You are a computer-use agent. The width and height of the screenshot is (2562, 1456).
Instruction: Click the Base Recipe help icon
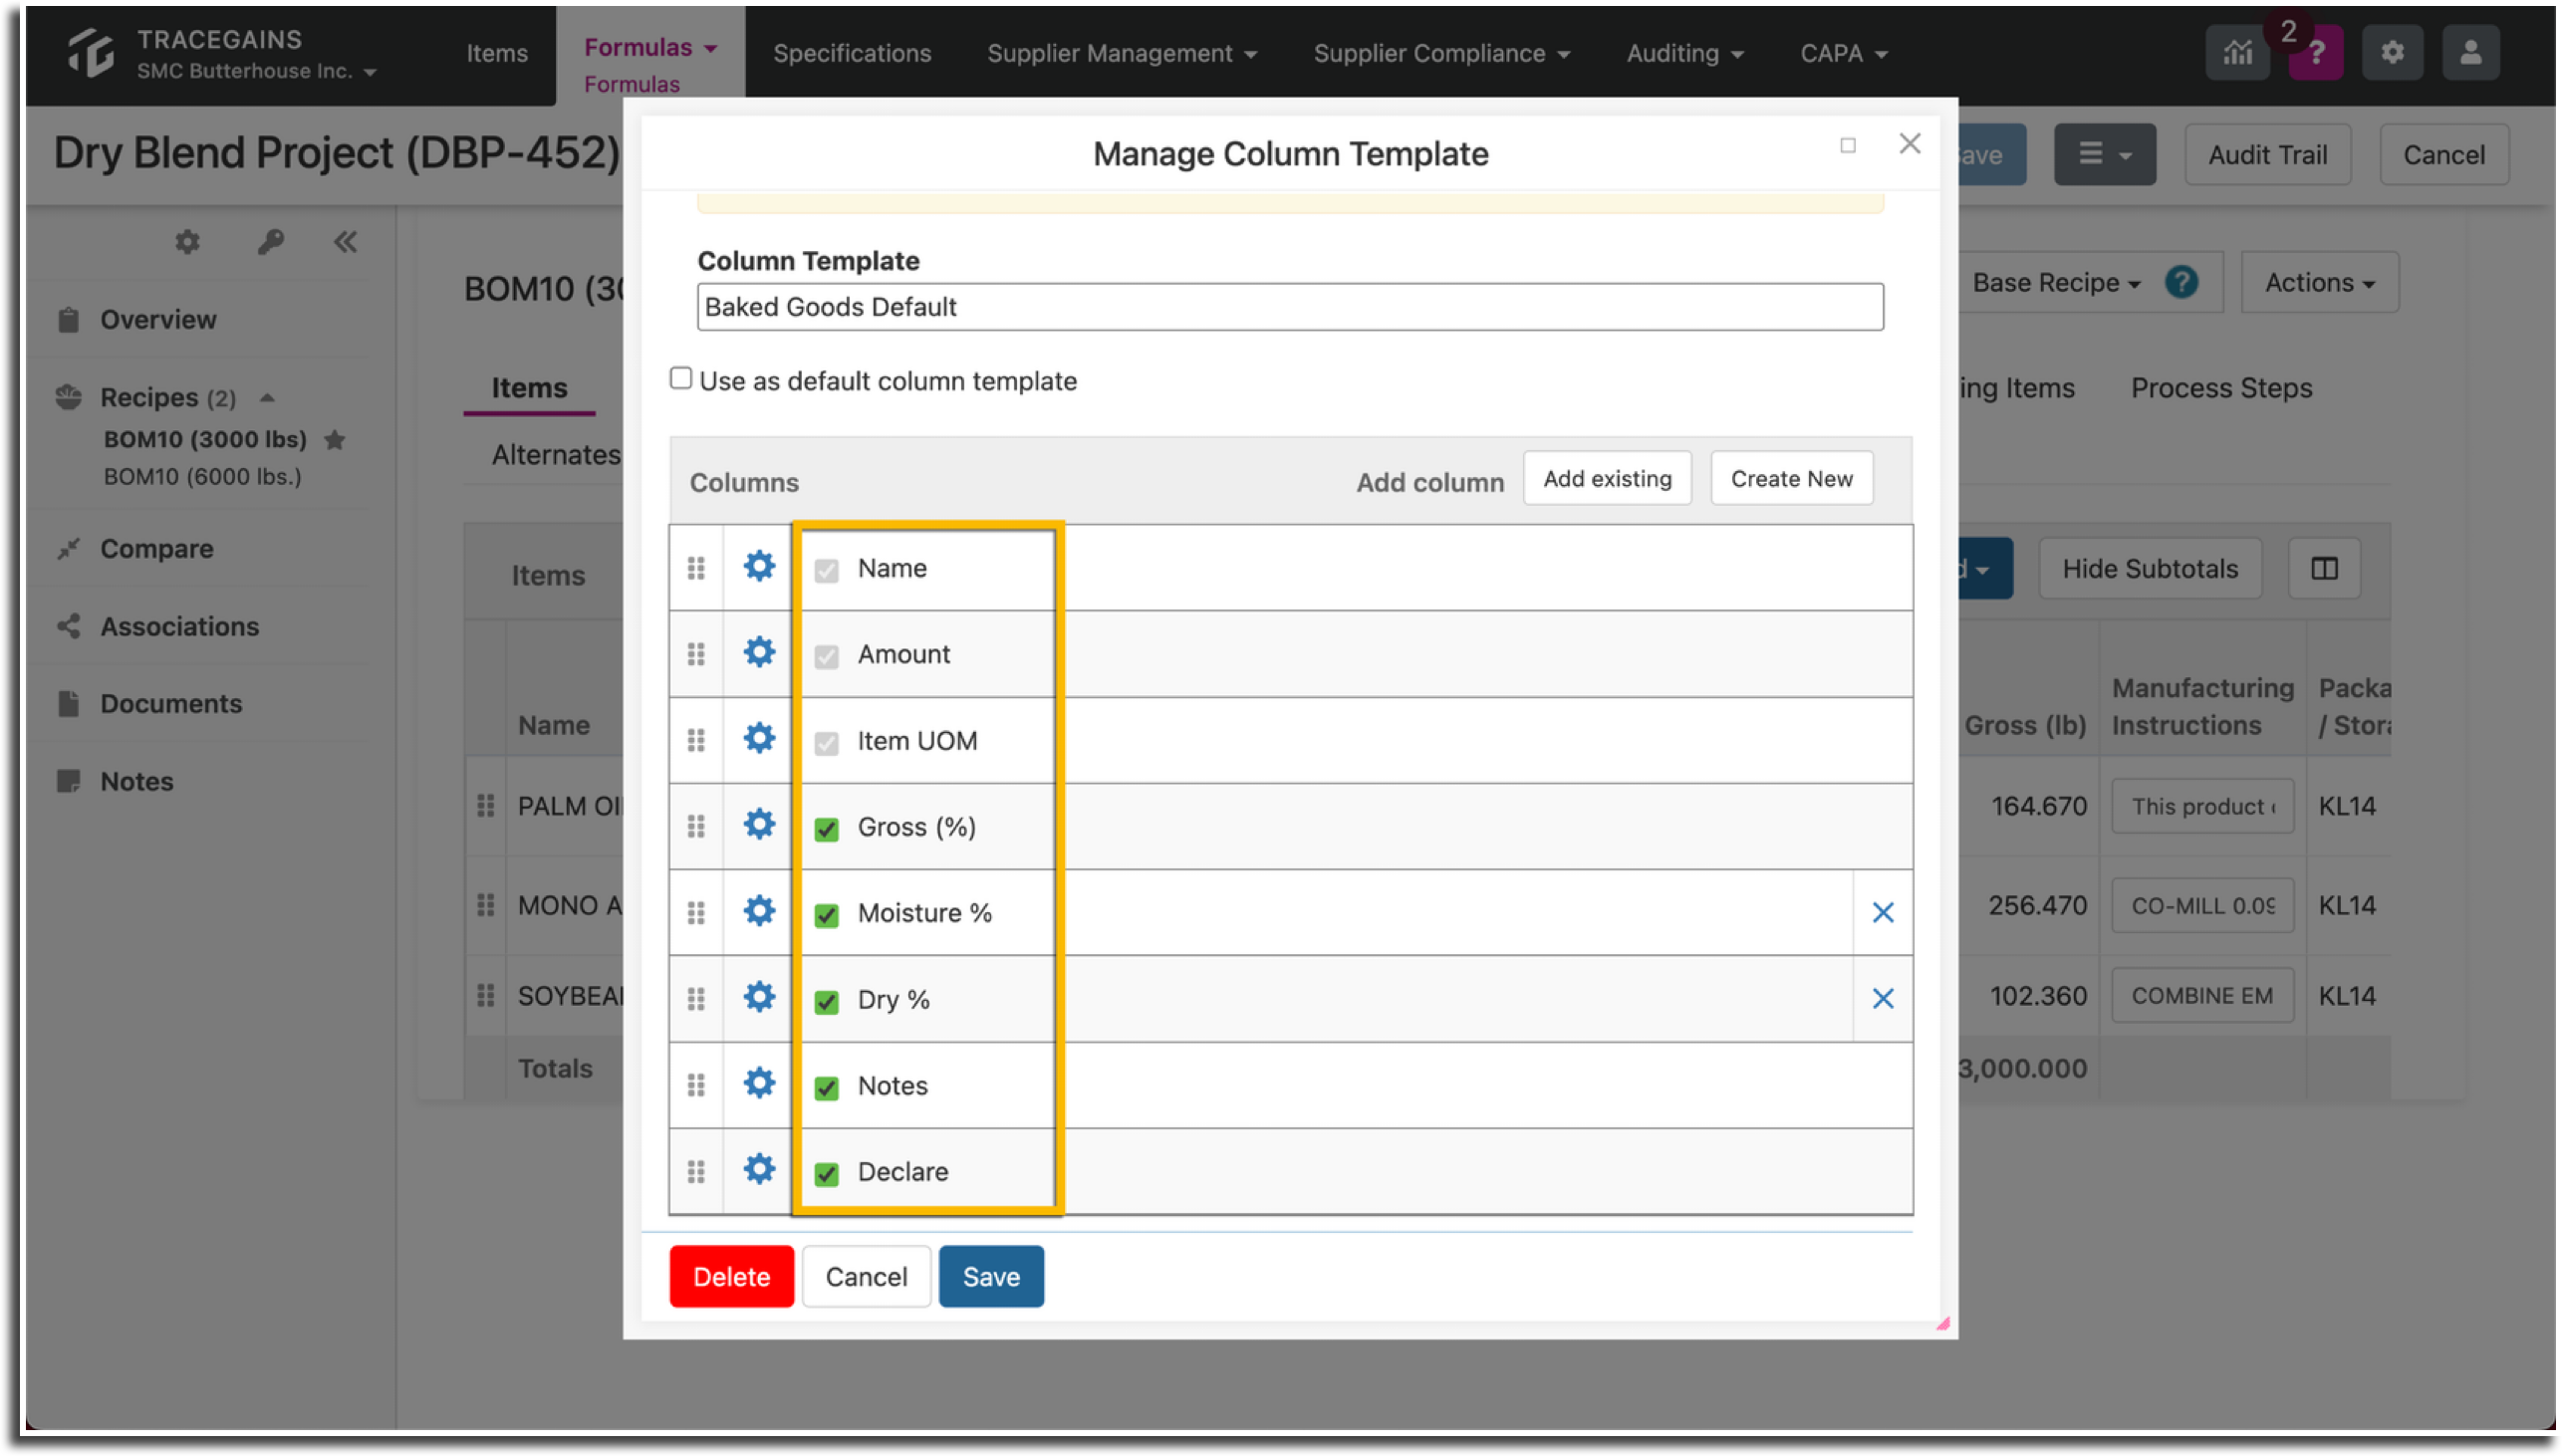tap(2181, 283)
